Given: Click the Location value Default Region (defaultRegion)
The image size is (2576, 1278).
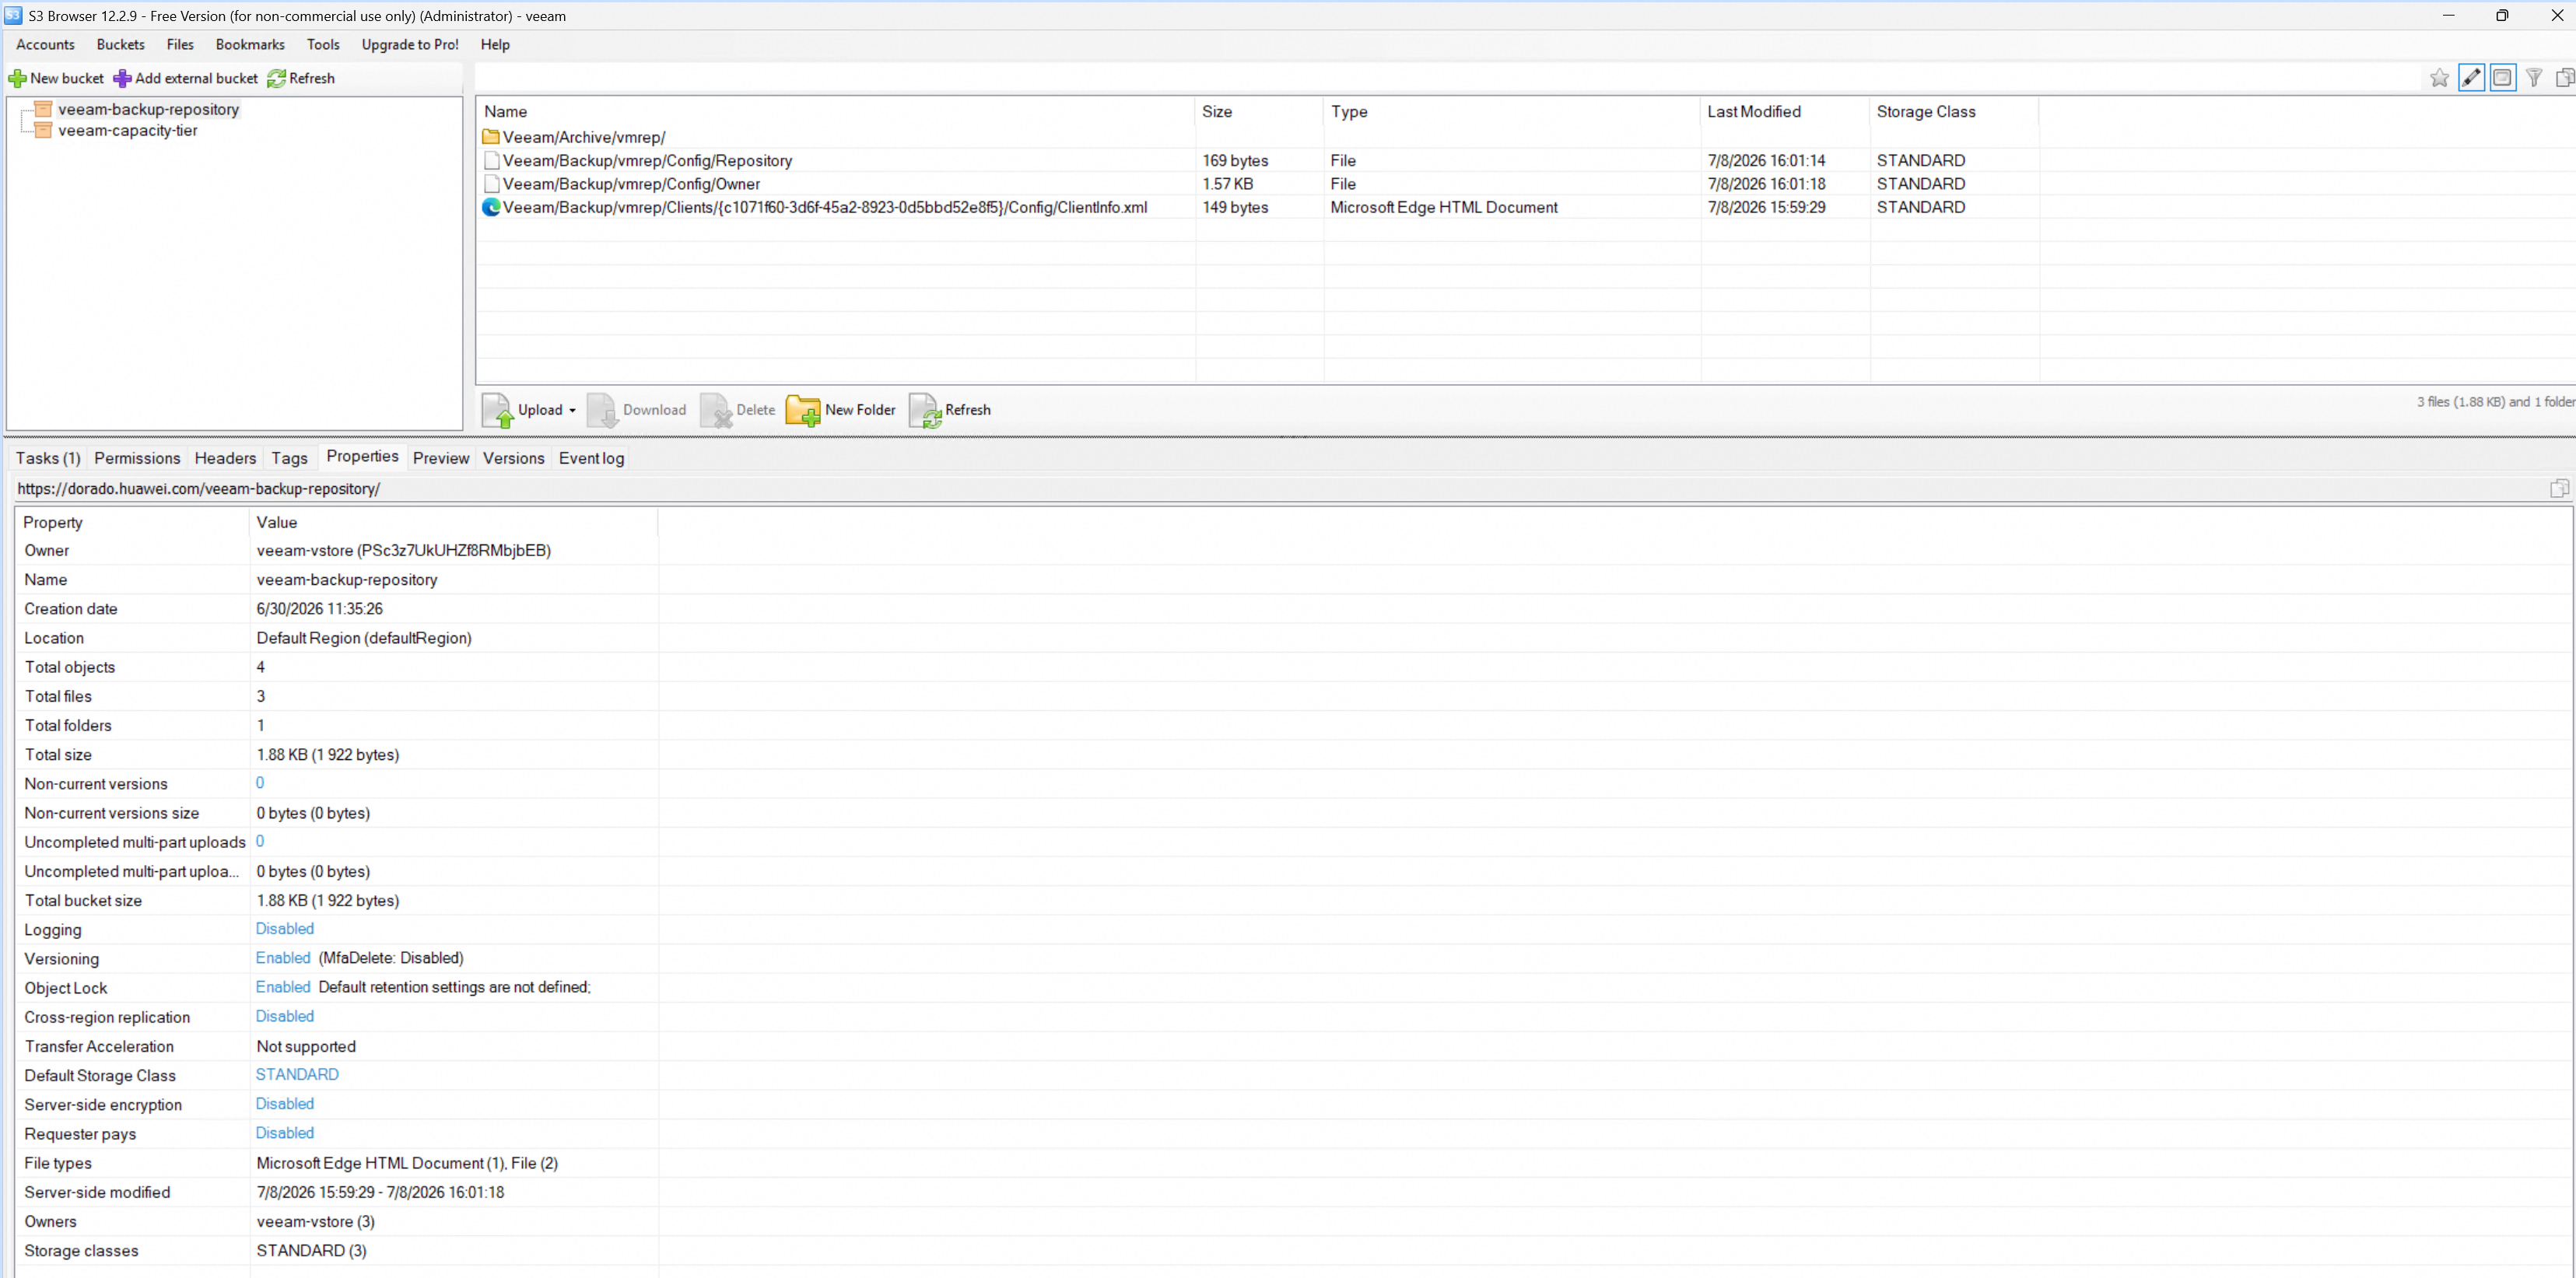Looking at the screenshot, I should (364, 638).
